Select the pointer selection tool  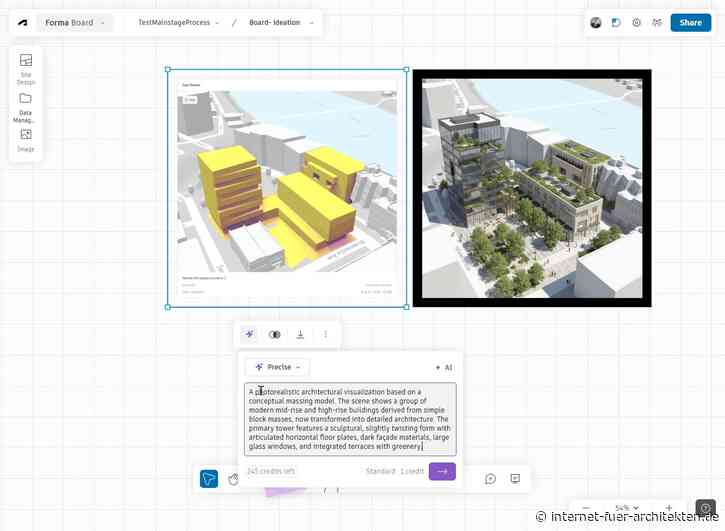[x=209, y=479]
